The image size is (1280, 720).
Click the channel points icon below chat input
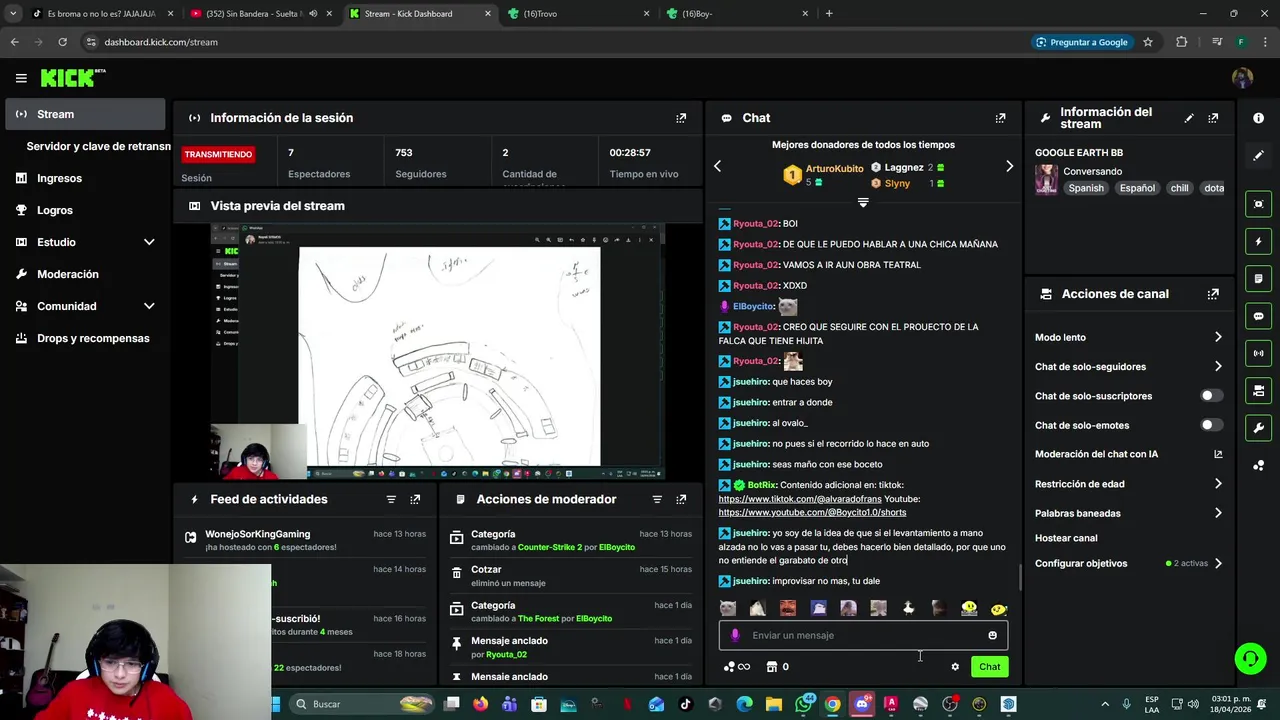pyautogui.click(x=729, y=667)
